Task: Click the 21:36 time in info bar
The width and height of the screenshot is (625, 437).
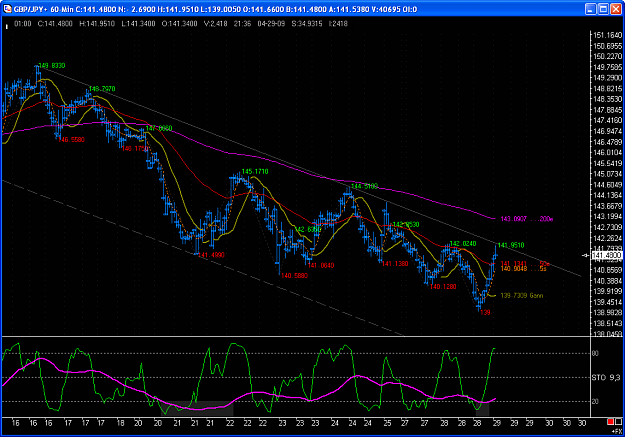Action: [242, 24]
